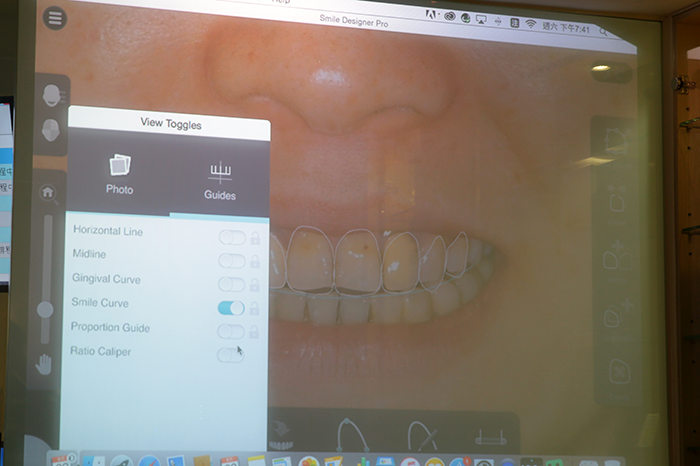Click the Midline label
This screenshot has width=700, height=466.
click(x=89, y=254)
